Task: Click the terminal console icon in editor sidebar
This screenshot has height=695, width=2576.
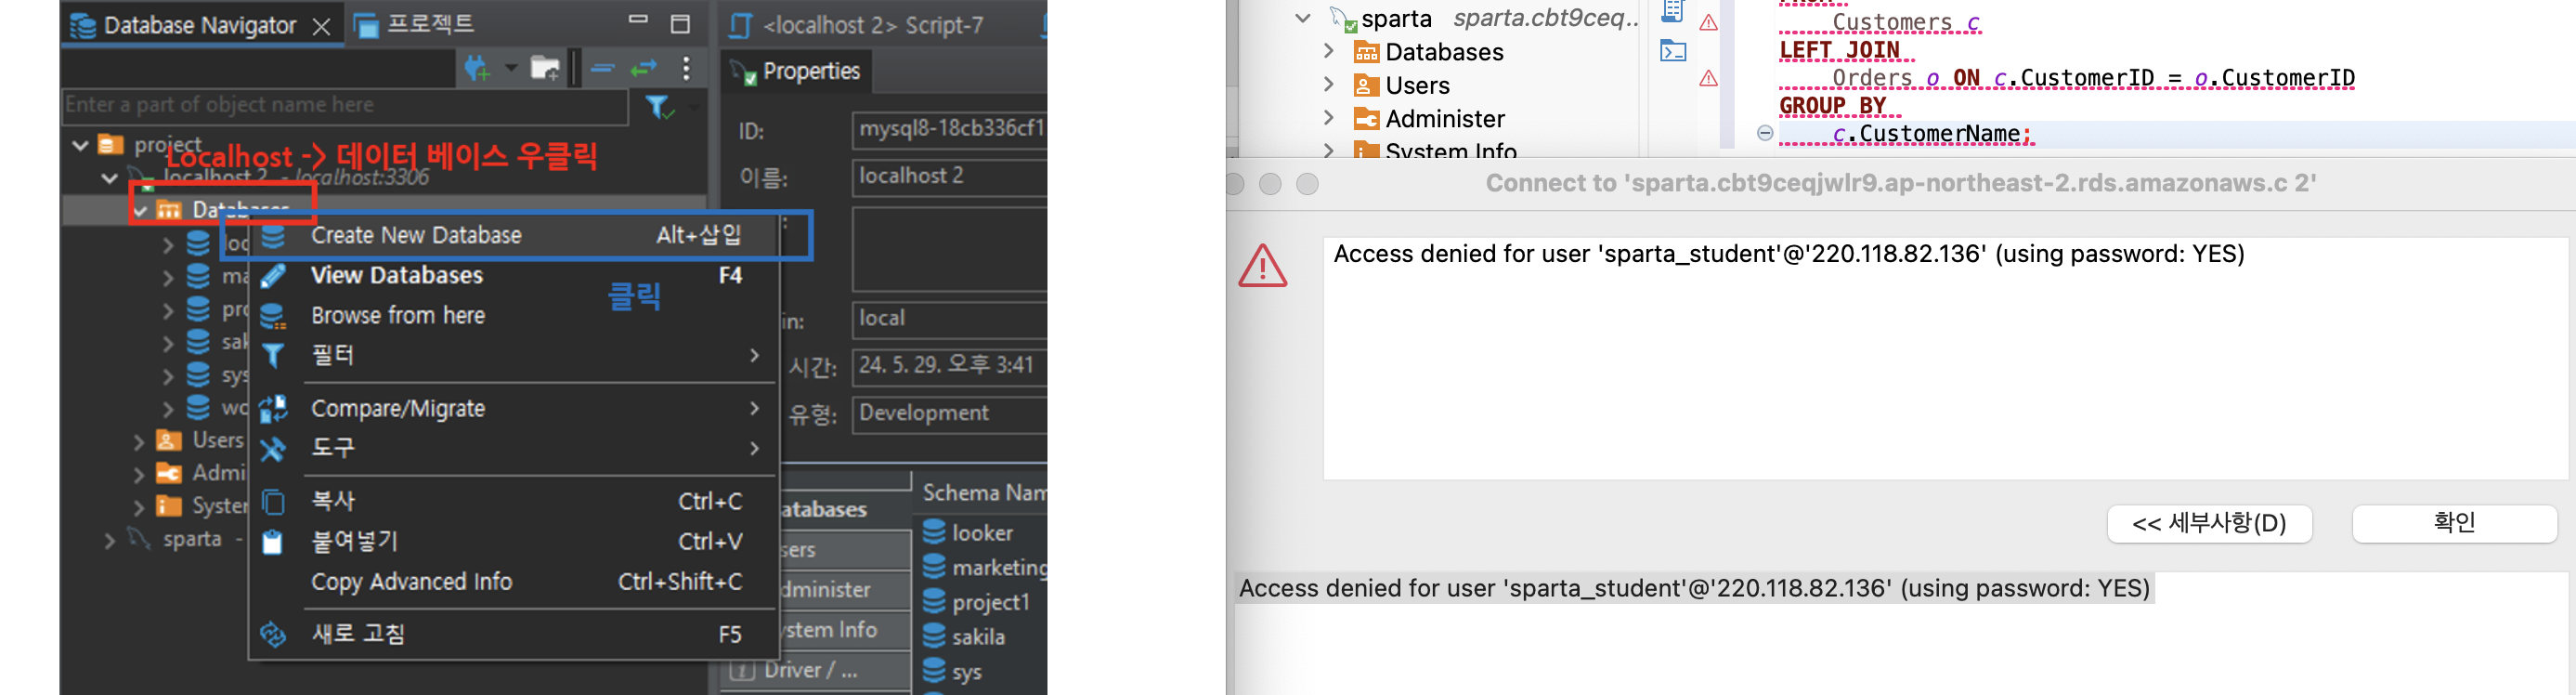Action: click(x=1673, y=51)
